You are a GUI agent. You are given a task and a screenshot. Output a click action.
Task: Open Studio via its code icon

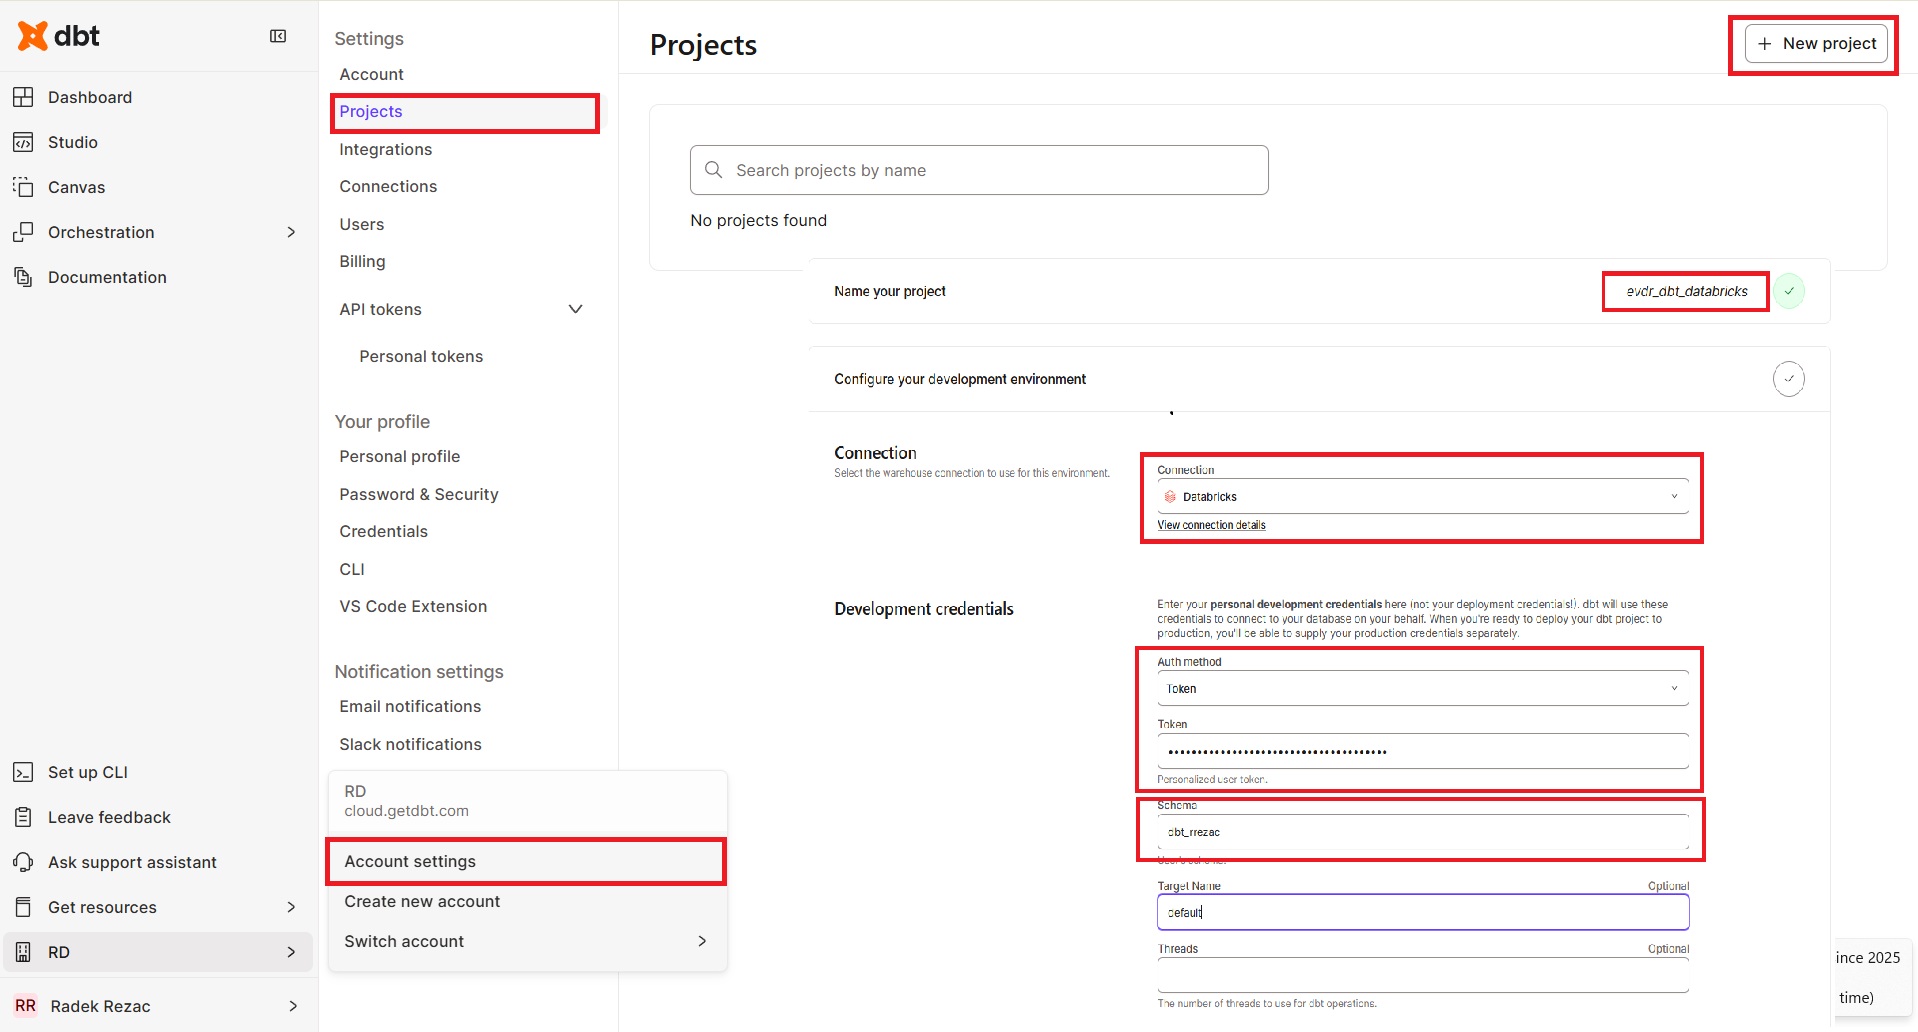click(23, 142)
